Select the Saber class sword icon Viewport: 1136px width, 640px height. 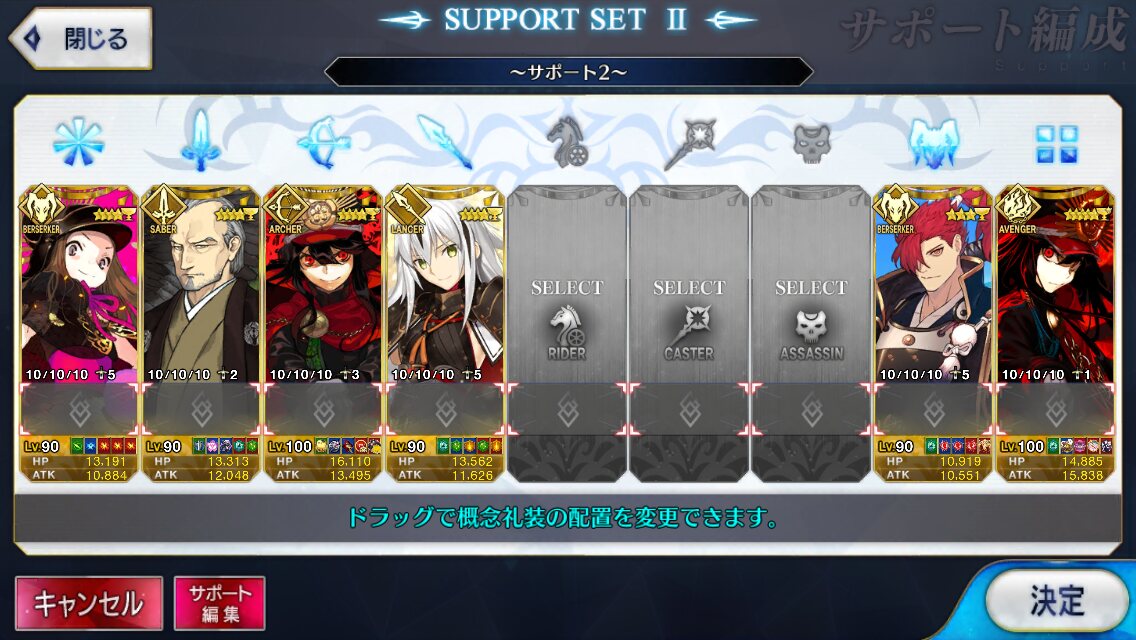click(201, 141)
